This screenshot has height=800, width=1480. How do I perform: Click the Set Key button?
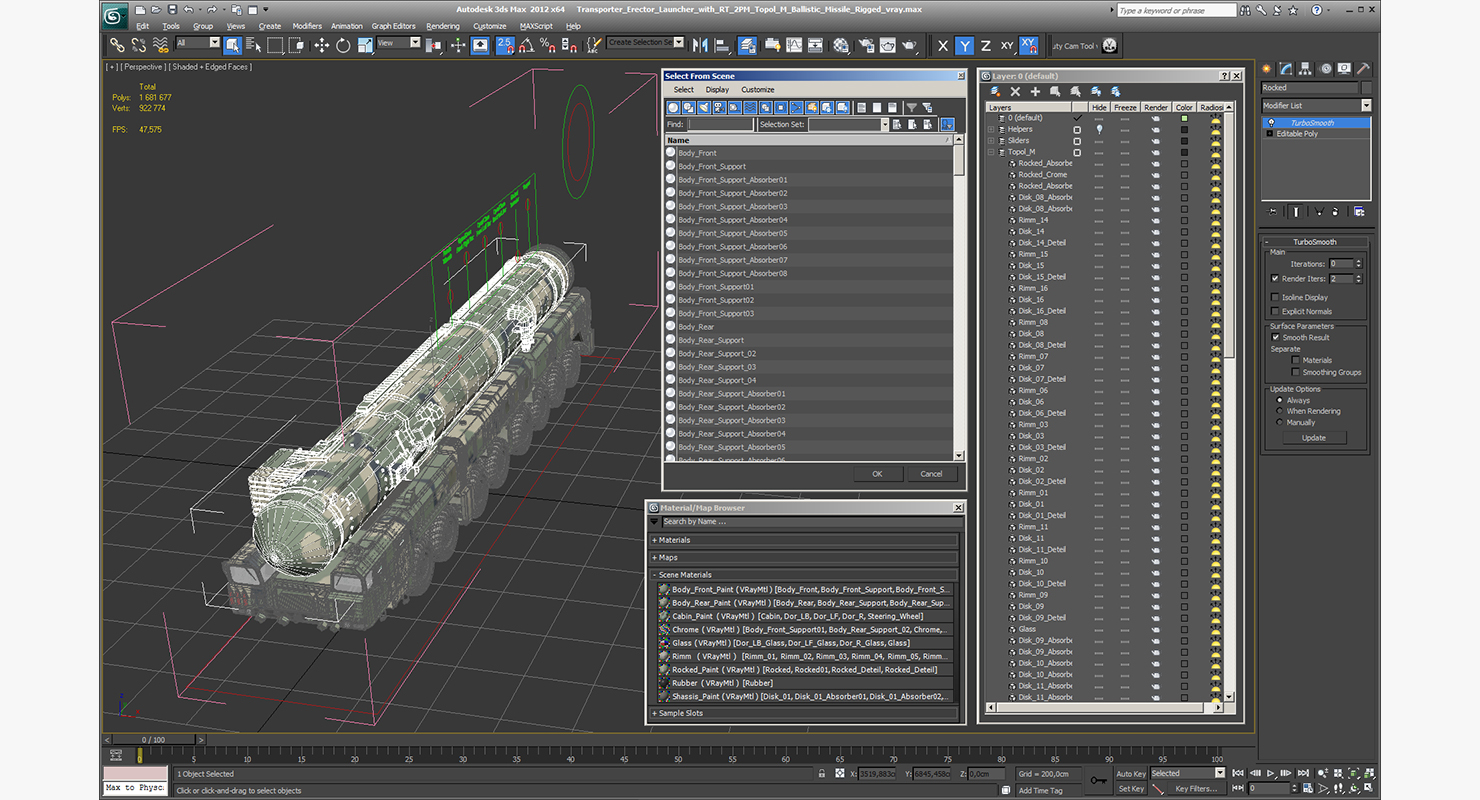click(1130, 789)
